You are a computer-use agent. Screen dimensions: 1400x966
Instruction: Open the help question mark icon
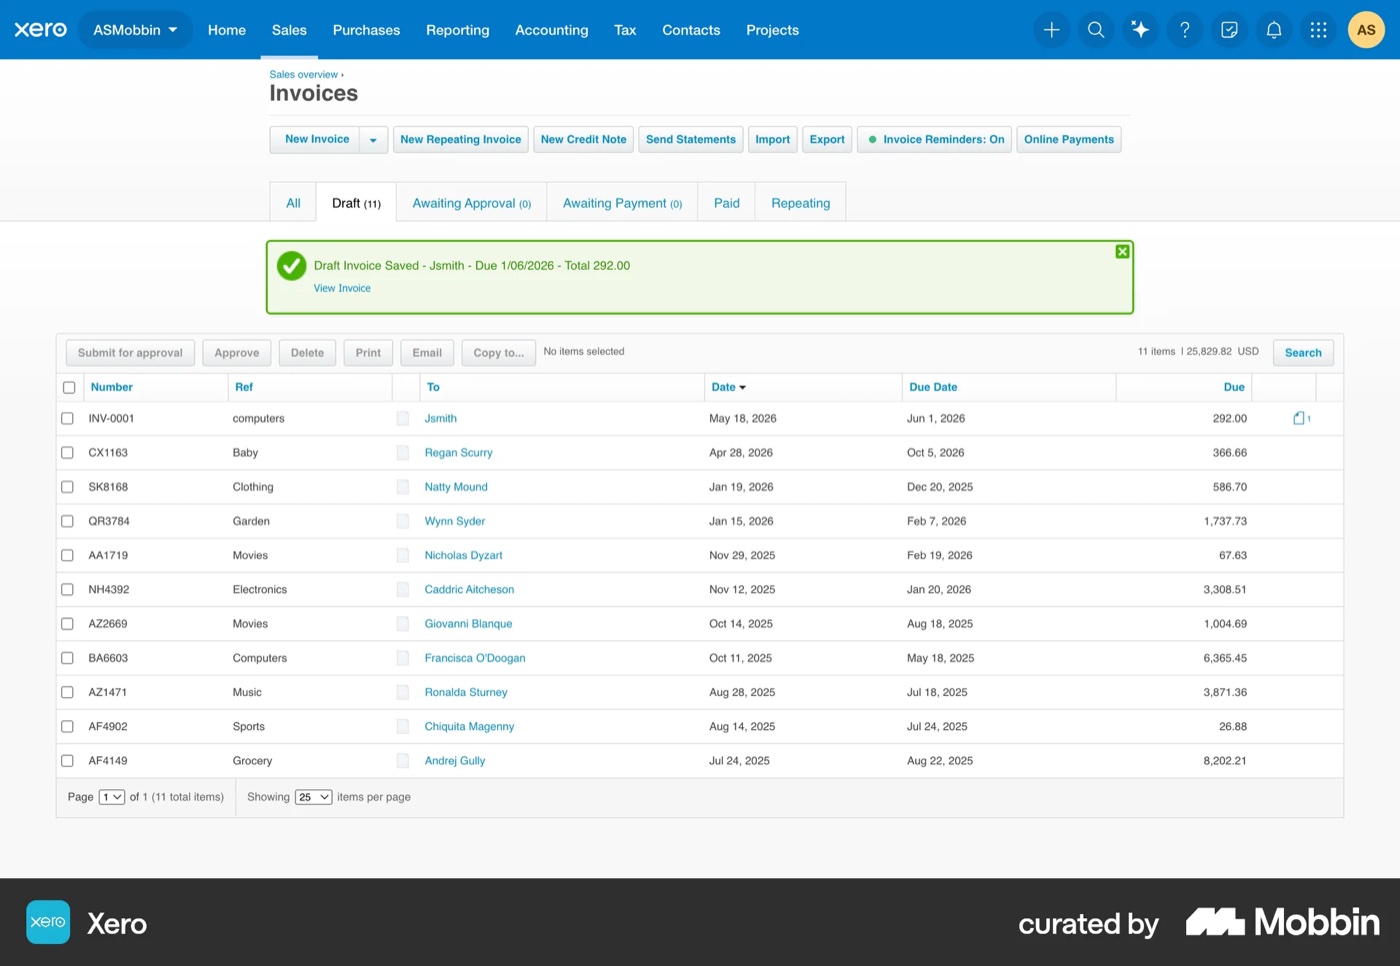point(1185,30)
